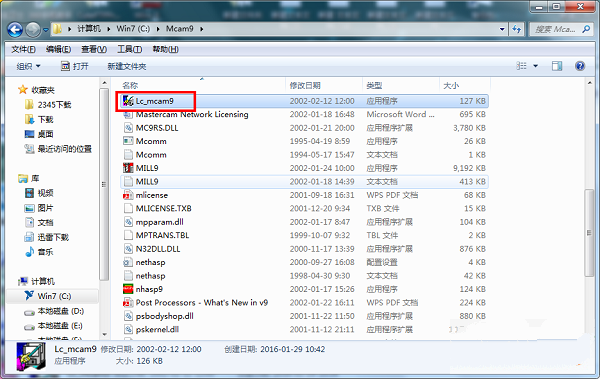600x379 pixels.
Task: Select 收藏夹 in navigation pane
Action: [43, 90]
